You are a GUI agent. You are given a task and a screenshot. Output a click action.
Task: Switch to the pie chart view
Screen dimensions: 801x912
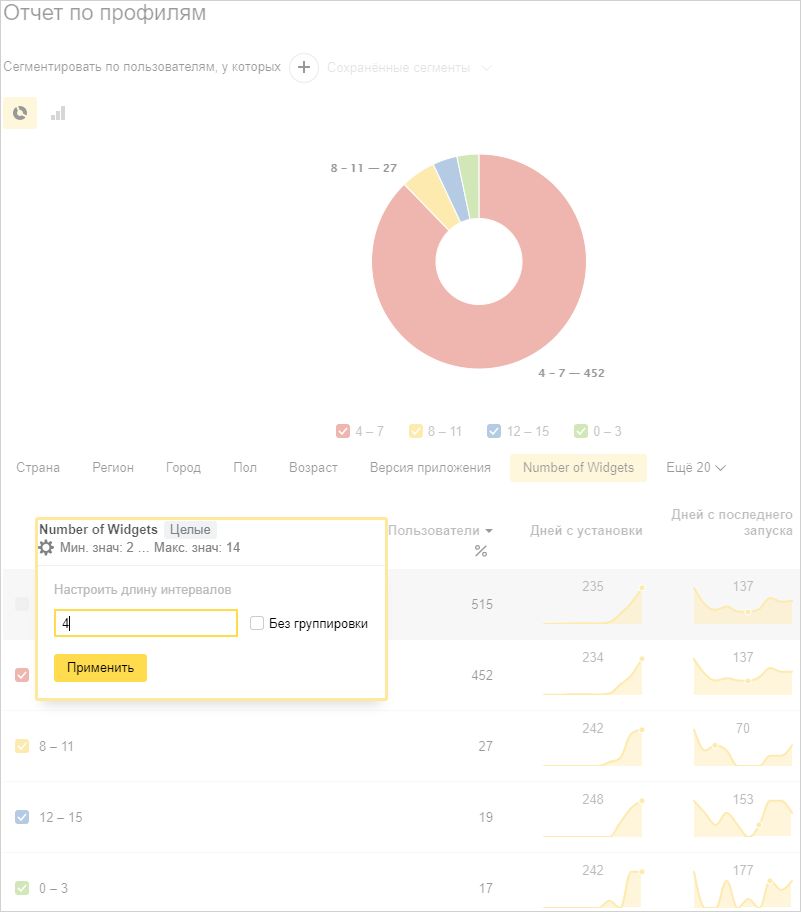(20, 113)
